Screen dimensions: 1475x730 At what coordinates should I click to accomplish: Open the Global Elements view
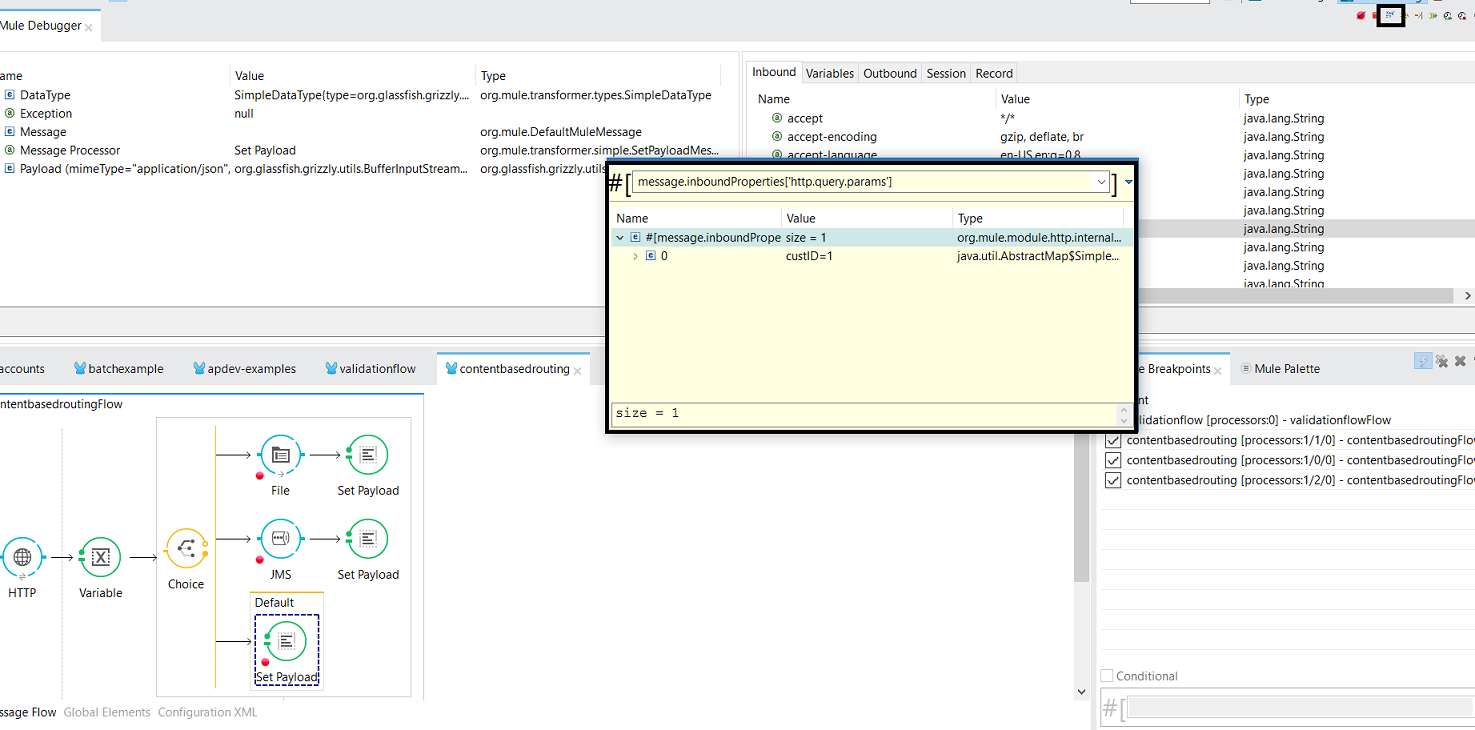(106, 713)
